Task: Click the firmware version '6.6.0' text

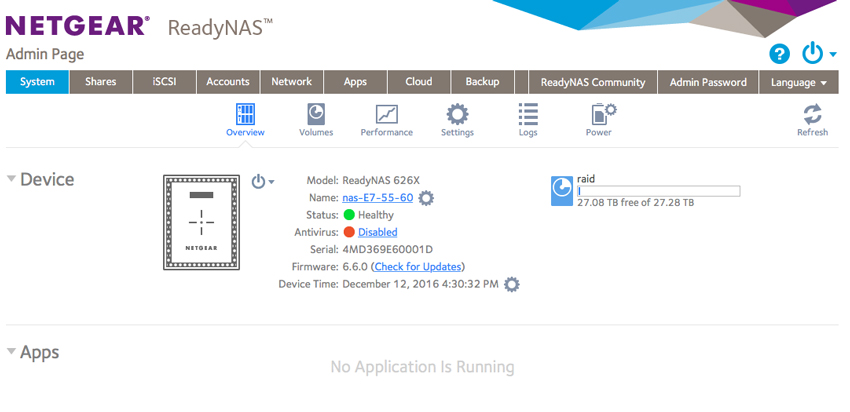Action: 356,267
